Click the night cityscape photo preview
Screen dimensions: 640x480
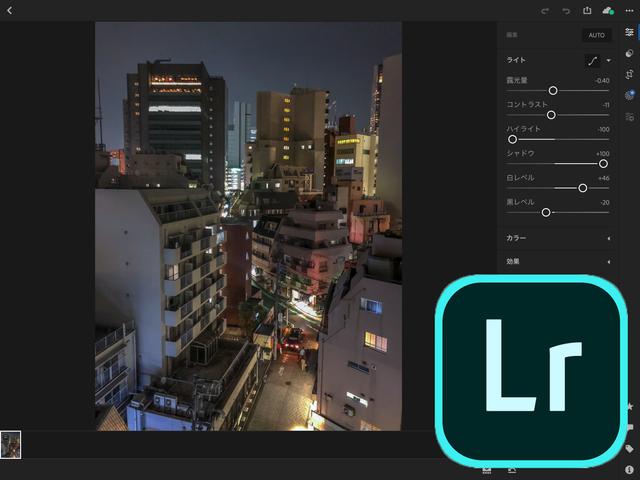tap(248, 226)
